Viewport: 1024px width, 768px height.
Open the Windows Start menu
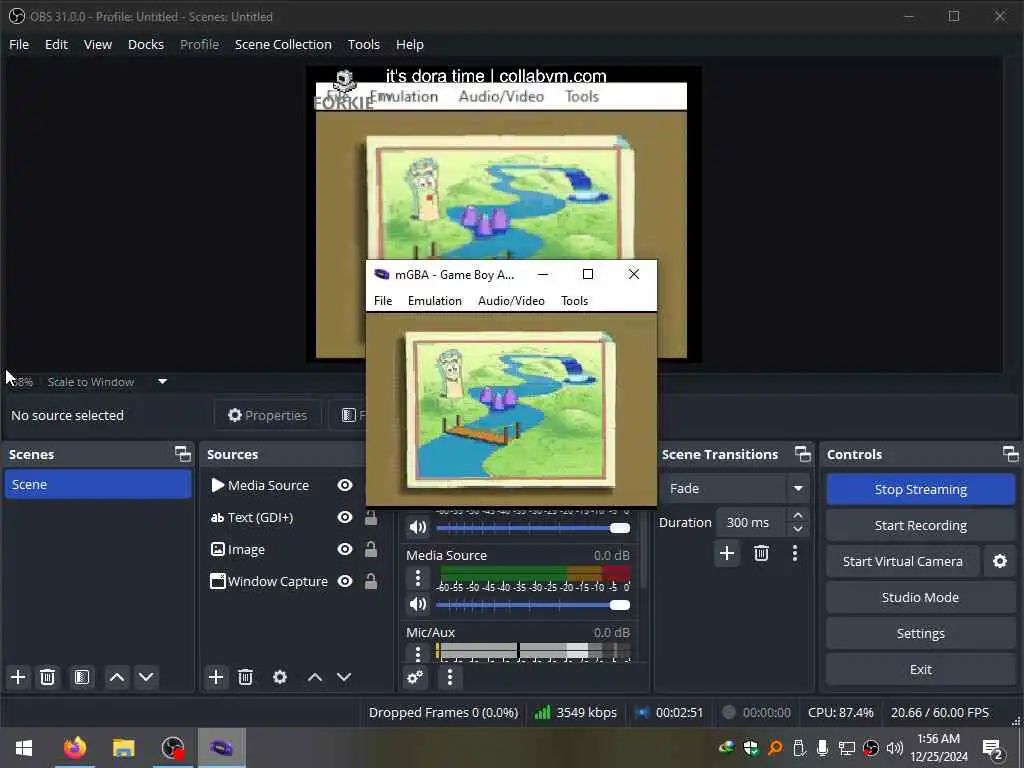(24, 748)
